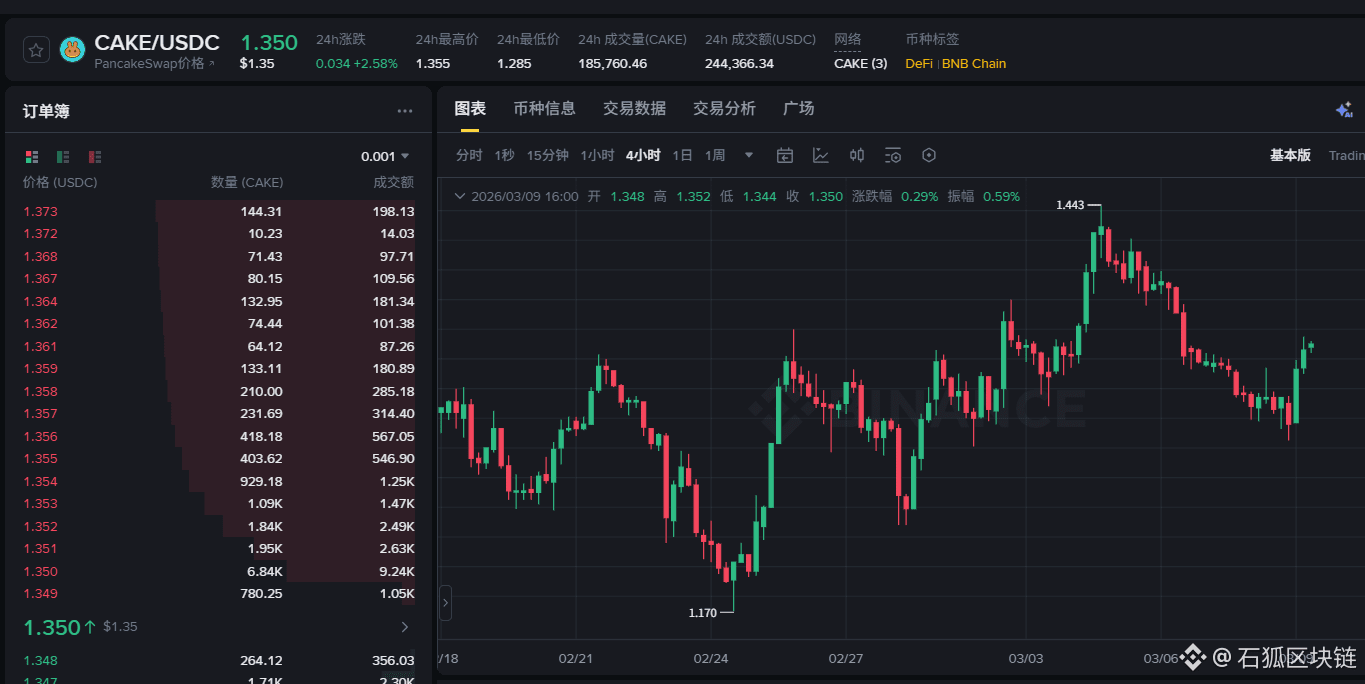Open the 交易数据 tab

pyautogui.click(x=634, y=108)
